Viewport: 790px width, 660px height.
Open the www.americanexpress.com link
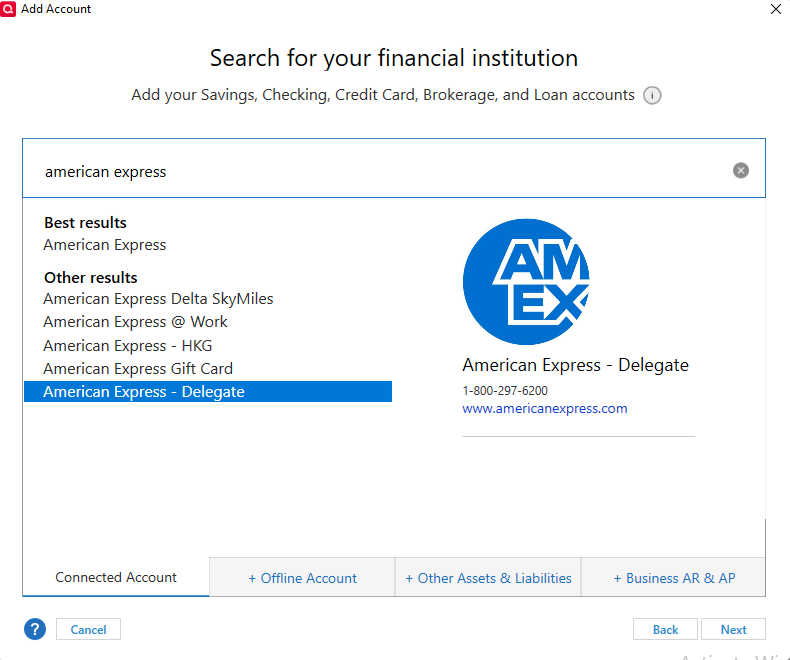click(545, 409)
